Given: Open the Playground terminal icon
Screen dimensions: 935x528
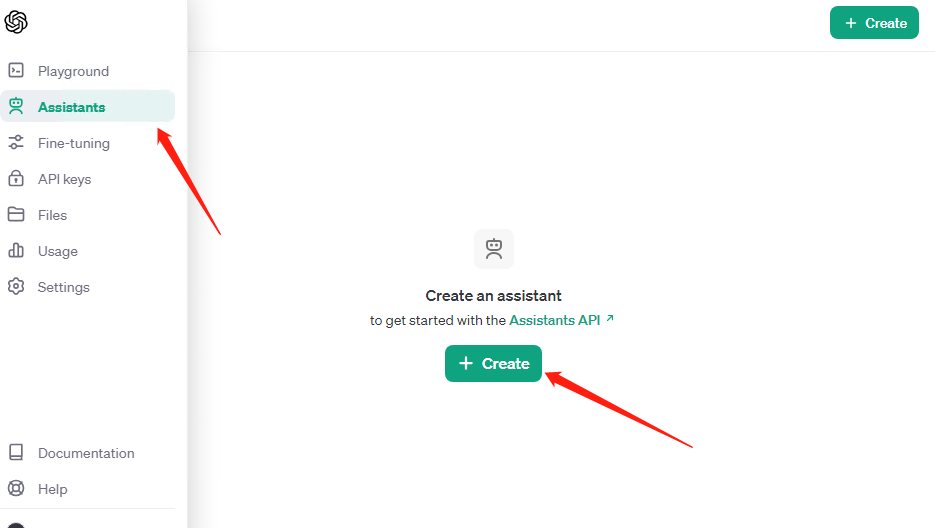Looking at the screenshot, I should tap(16, 70).
